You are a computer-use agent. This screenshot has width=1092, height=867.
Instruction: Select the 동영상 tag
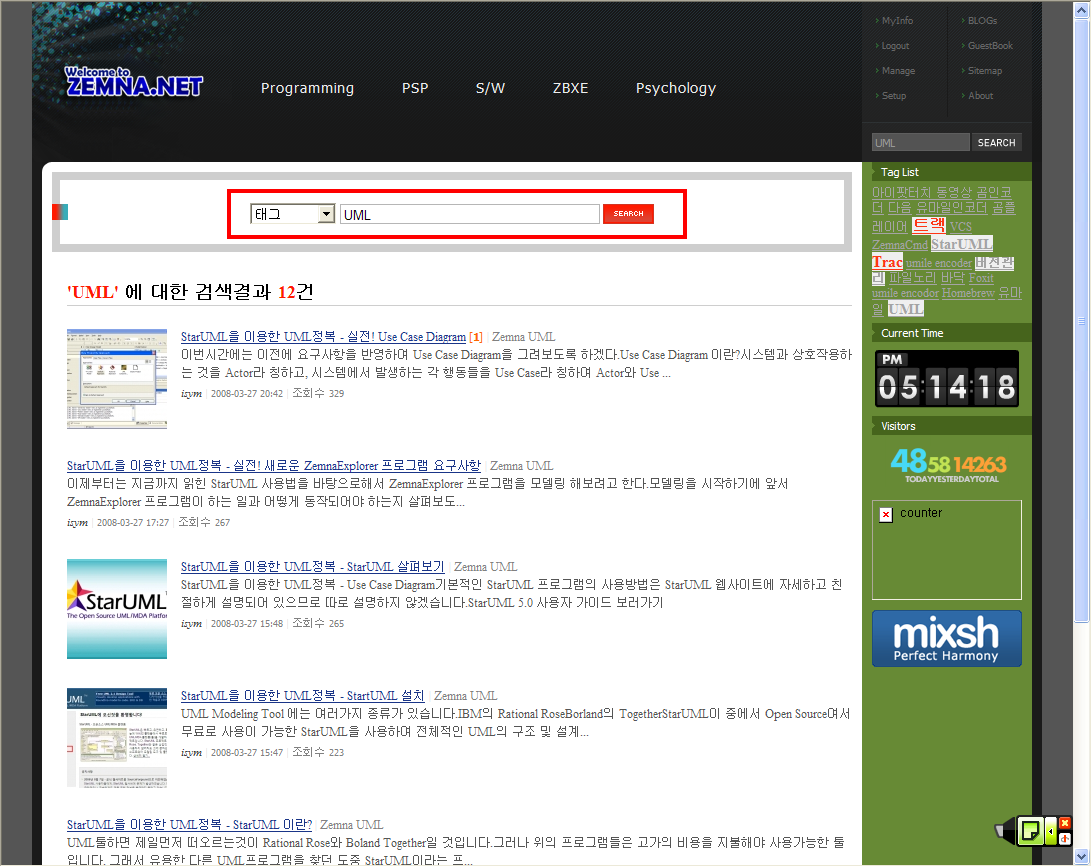pyautogui.click(x=953, y=192)
